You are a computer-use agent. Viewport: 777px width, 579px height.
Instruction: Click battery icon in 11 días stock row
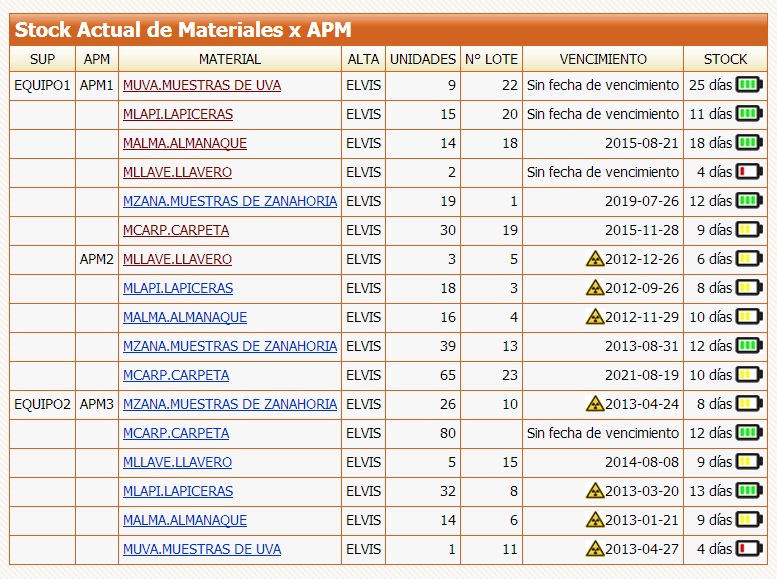[x=749, y=114]
